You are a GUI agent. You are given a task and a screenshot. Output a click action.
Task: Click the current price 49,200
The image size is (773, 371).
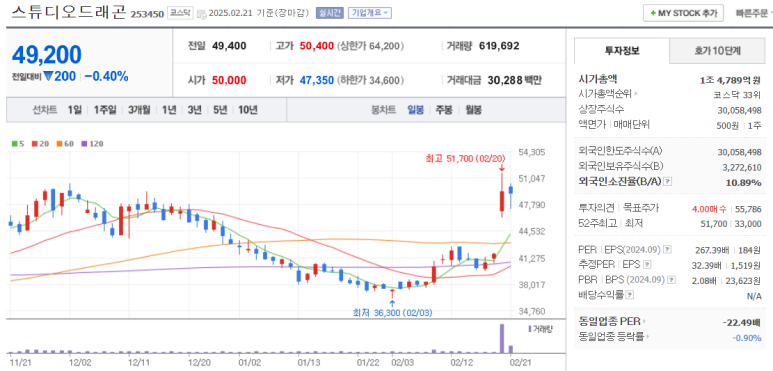click(x=47, y=55)
